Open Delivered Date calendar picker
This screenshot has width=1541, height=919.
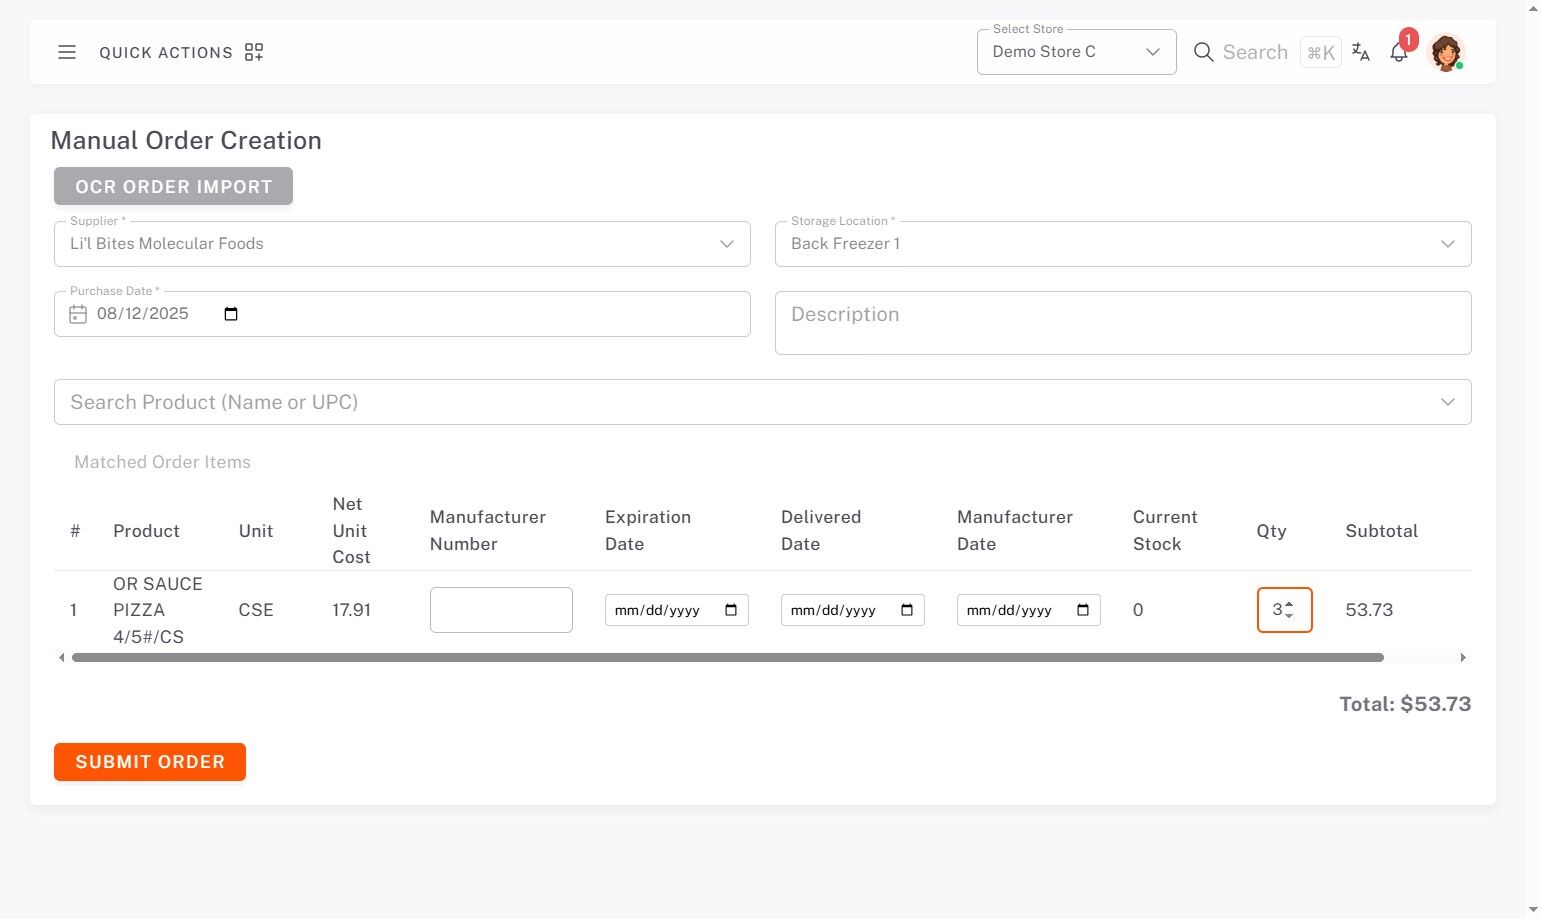(x=907, y=610)
